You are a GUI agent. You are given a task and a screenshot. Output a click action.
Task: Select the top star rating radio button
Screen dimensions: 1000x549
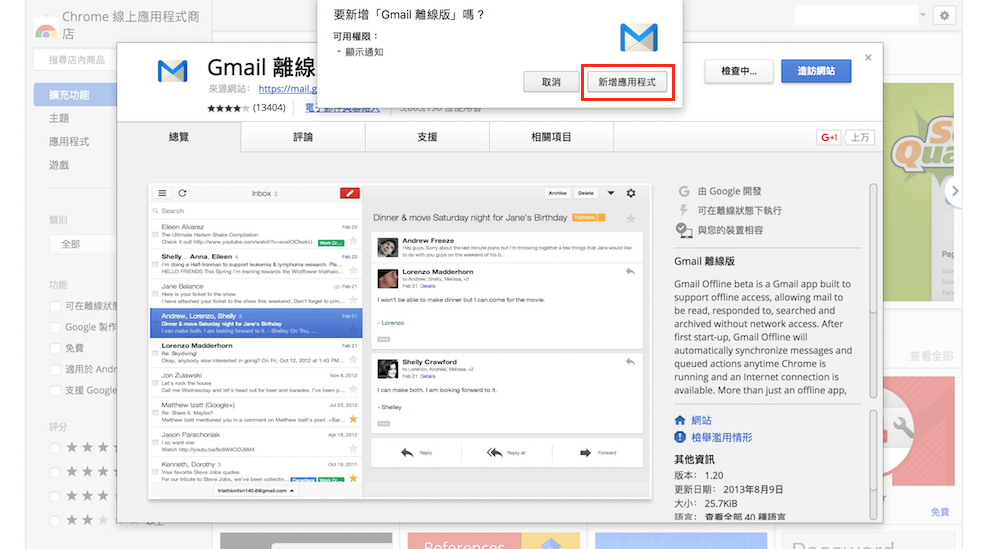[x=56, y=449]
